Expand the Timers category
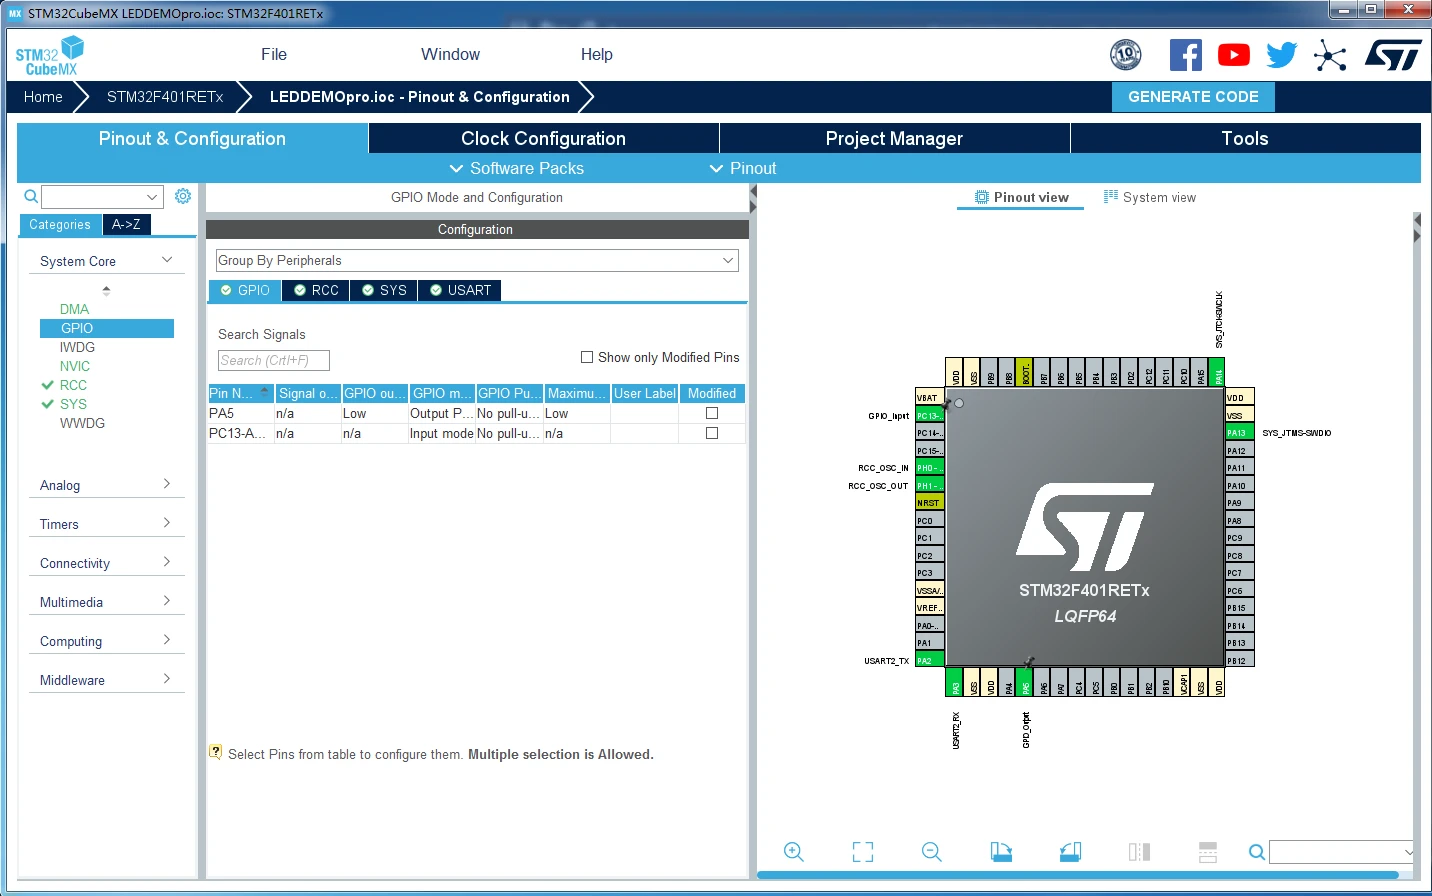 point(106,524)
